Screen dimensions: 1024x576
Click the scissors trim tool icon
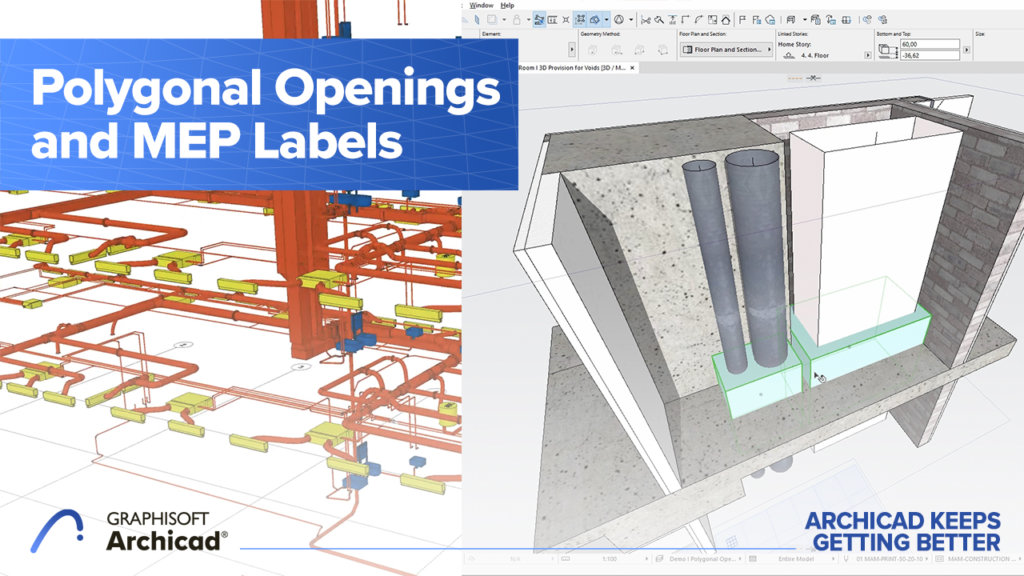click(x=646, y=19)
